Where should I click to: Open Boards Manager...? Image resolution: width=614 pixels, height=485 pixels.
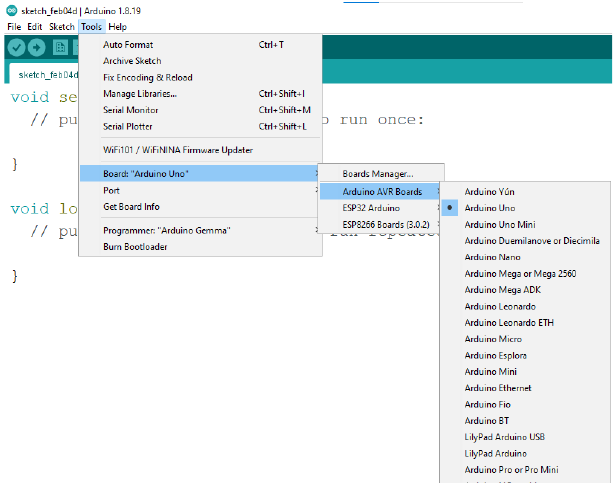(x=381, y=174)
